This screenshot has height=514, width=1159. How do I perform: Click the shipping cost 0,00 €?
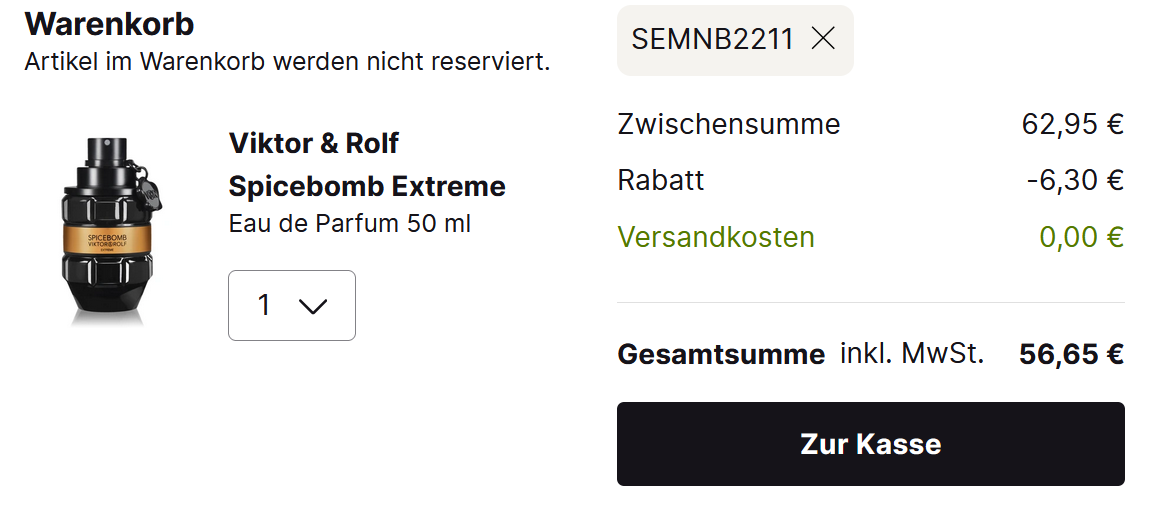(x=1081, y=237)
